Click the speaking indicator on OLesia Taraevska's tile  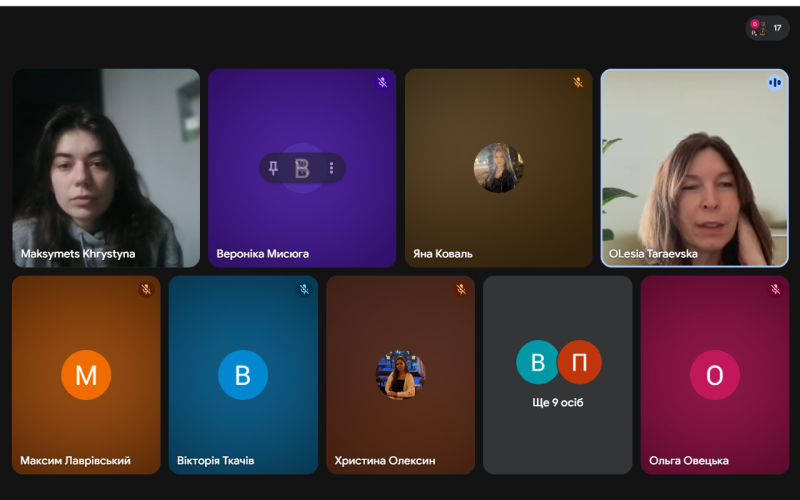(774, 83)
